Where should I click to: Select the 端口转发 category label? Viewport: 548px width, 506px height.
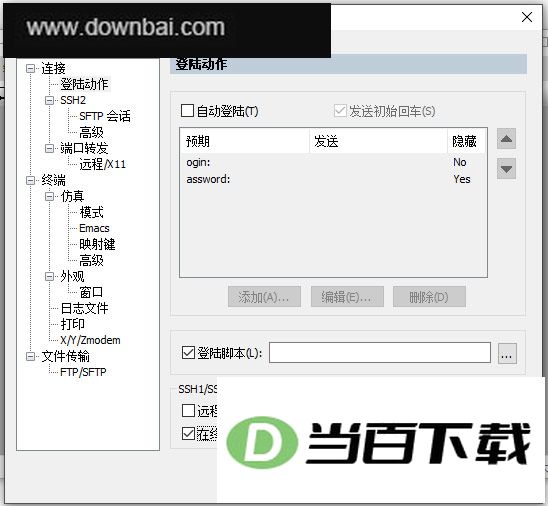(x=84, y=149)
